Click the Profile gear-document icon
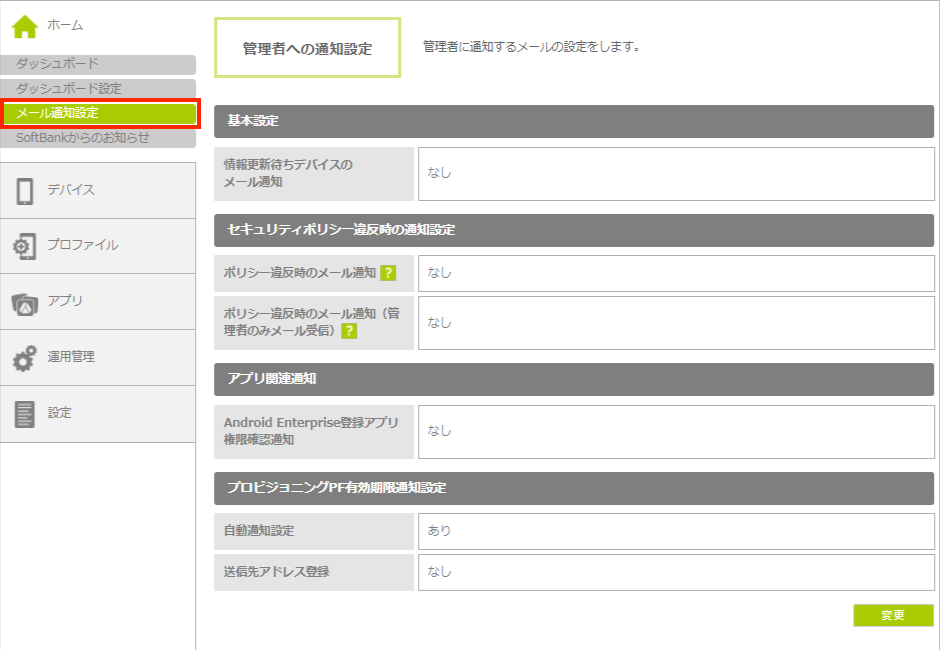The width and height of the screenshot is (940, 650). click(x=25, y=246)
